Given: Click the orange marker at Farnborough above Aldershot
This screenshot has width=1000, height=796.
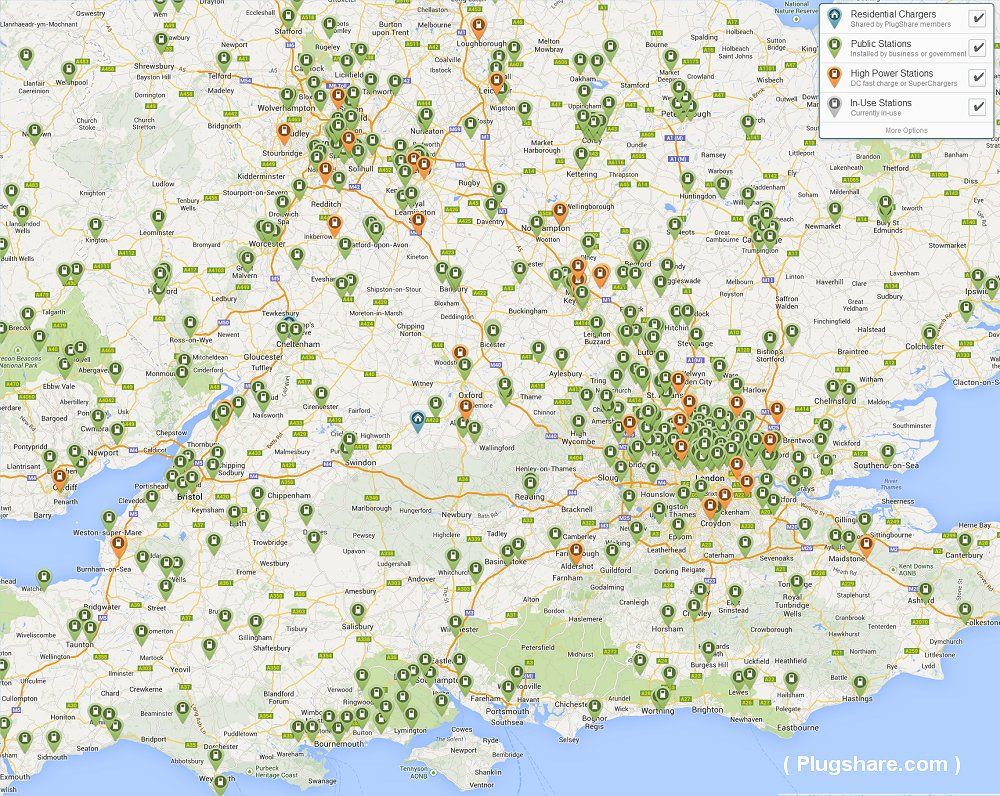Looking at the screenshot, I should (576, 552).
